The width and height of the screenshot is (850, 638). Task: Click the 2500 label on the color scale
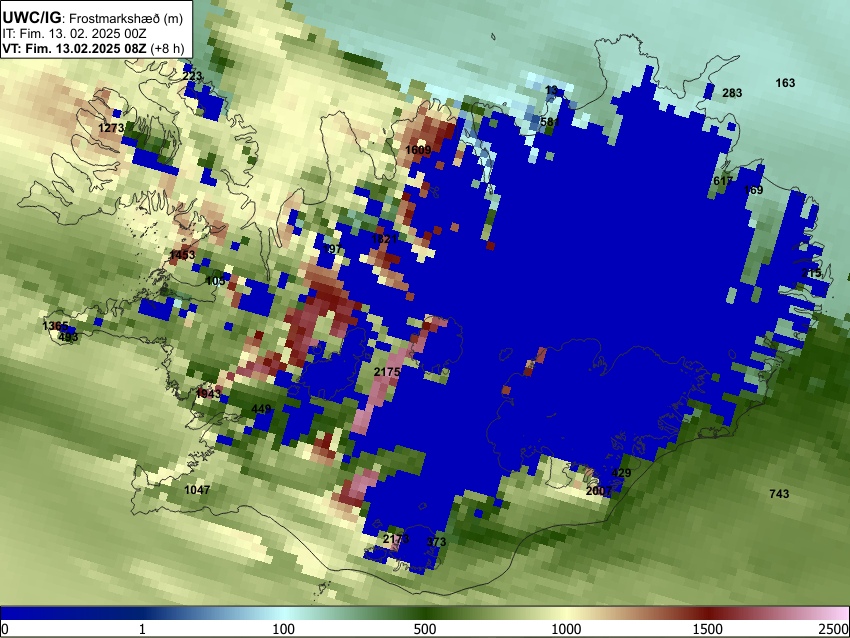pyautogui.click(x=835, y=629)
